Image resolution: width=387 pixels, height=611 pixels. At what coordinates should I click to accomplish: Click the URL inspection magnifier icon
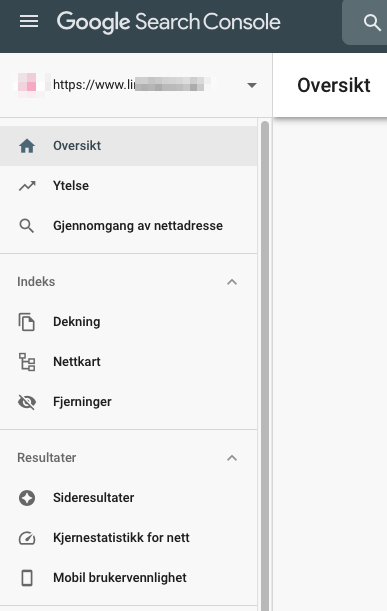27,226
